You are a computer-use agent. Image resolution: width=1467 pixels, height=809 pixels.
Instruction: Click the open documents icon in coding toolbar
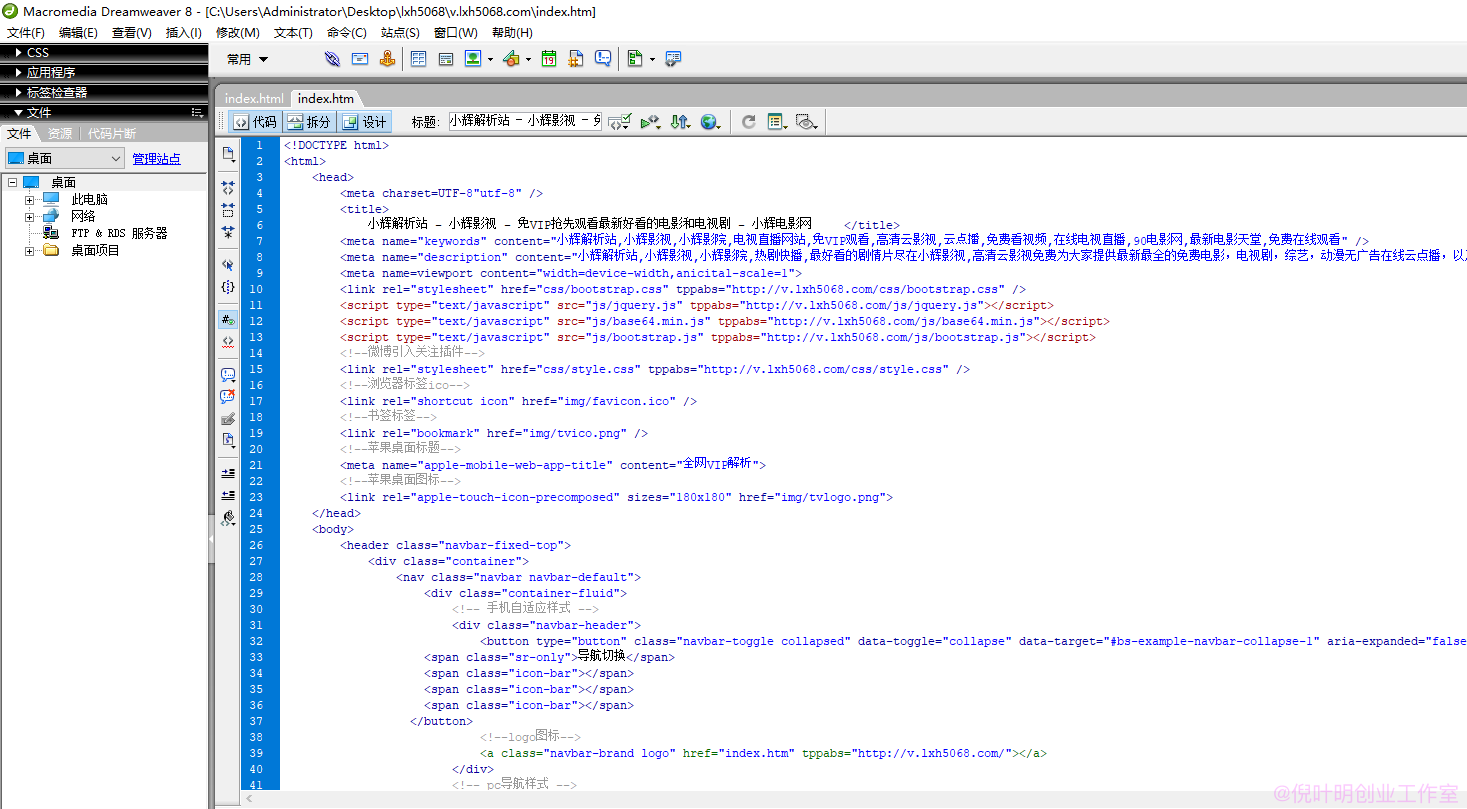[x=228, y=155]
